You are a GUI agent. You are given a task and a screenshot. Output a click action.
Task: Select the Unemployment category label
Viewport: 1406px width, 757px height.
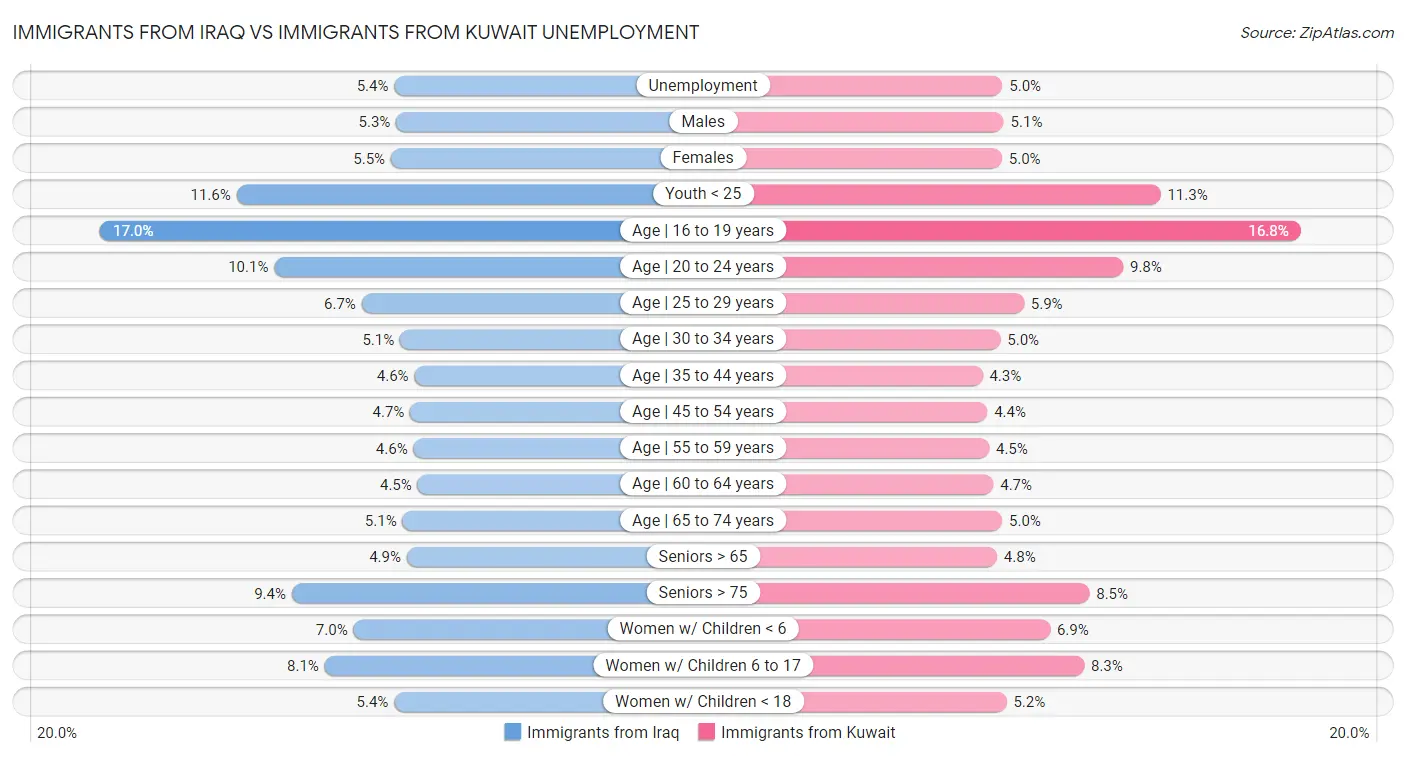pos(703,86)
